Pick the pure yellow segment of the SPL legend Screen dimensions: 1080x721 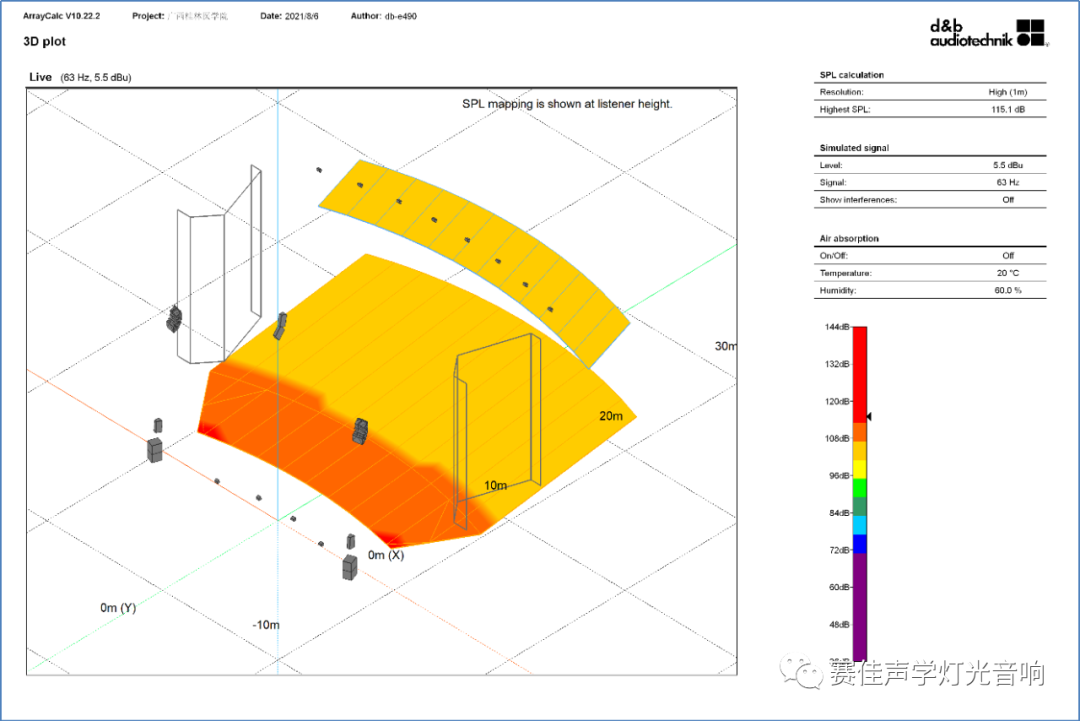tap(860, 469)
